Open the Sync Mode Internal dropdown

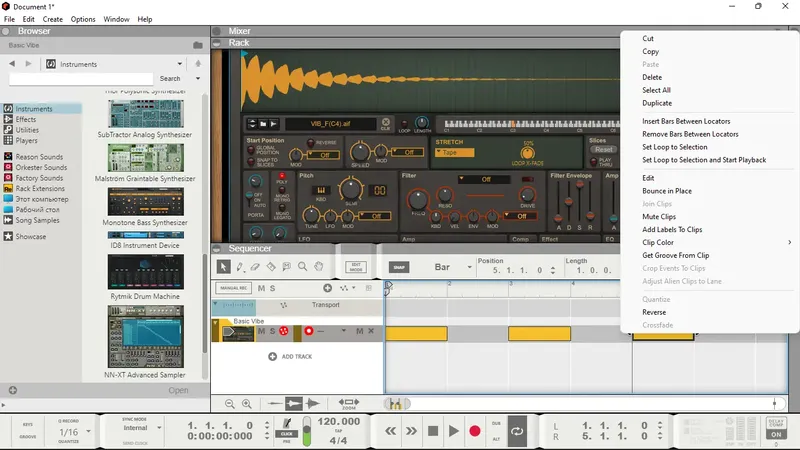click(141, 428)
